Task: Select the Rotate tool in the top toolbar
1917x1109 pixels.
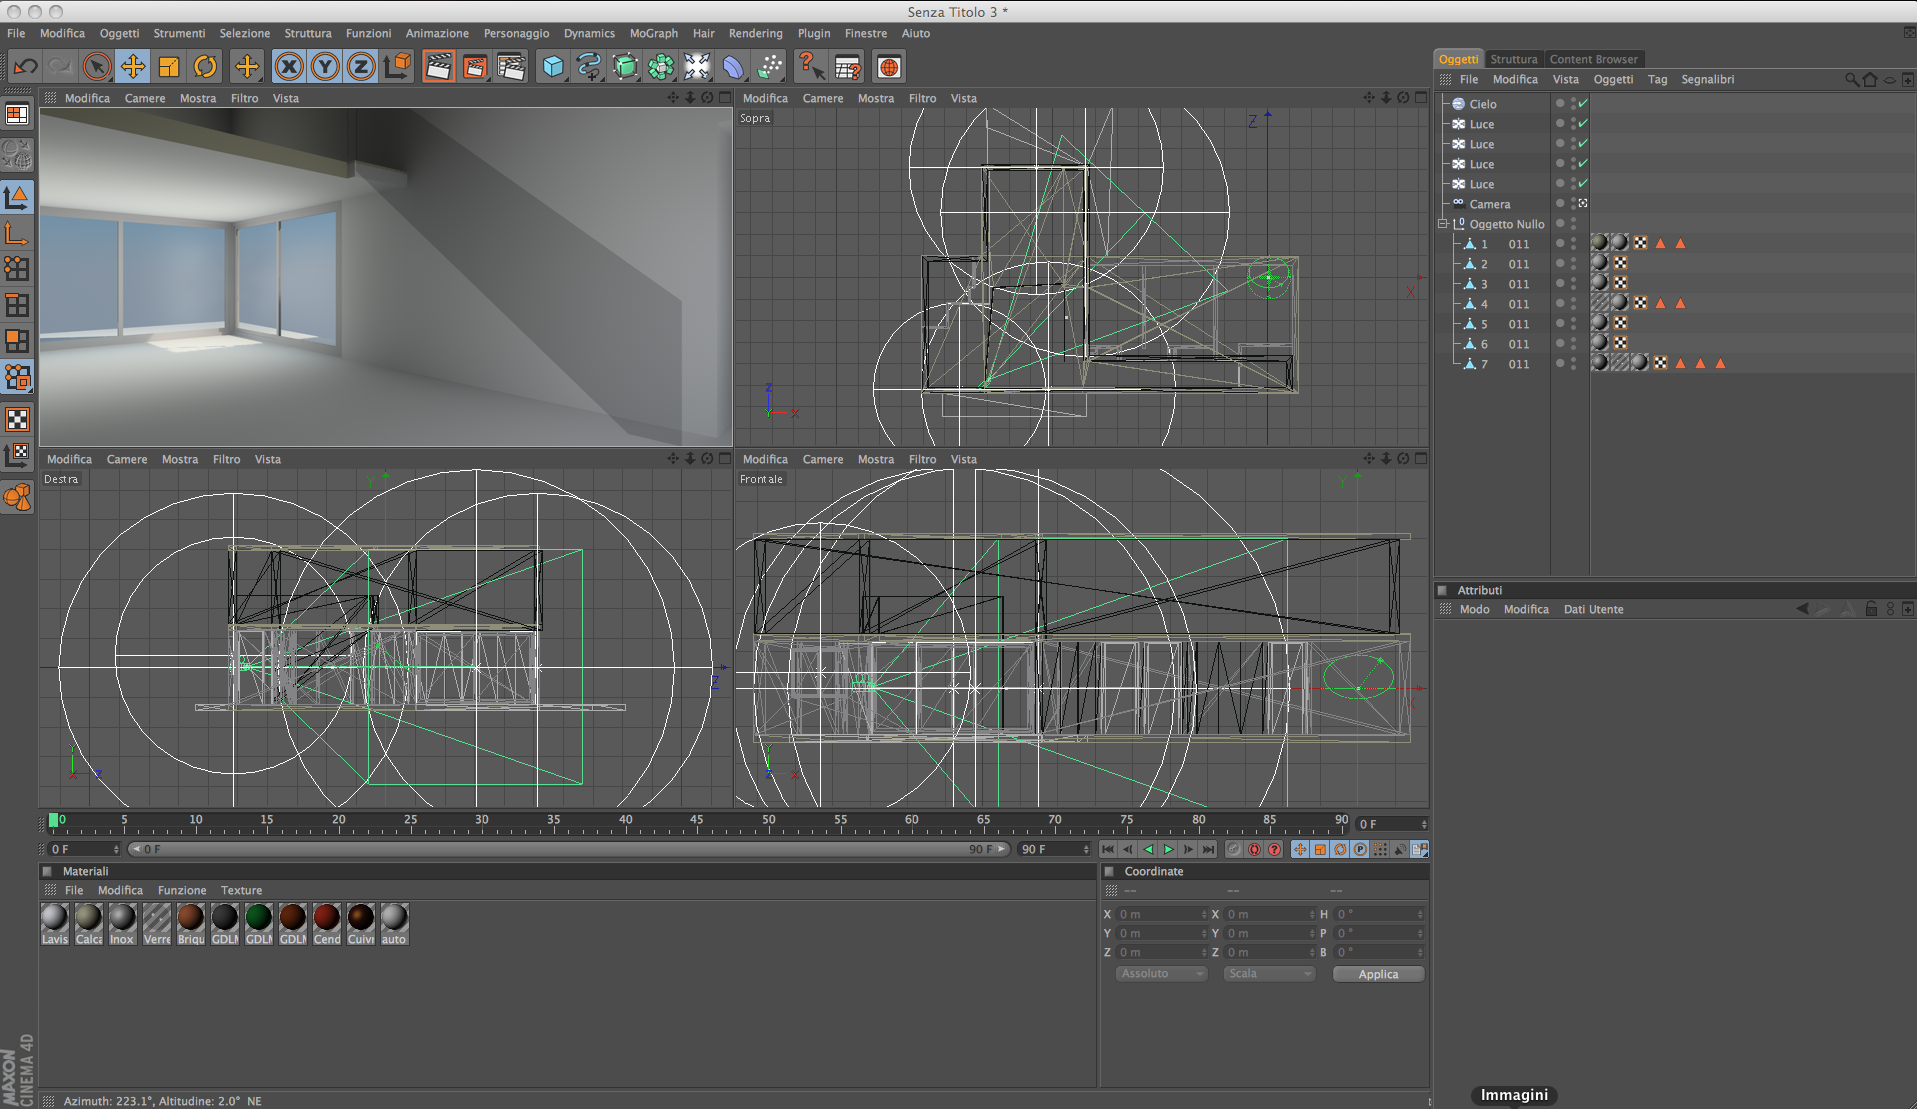Action: (205, 67)
